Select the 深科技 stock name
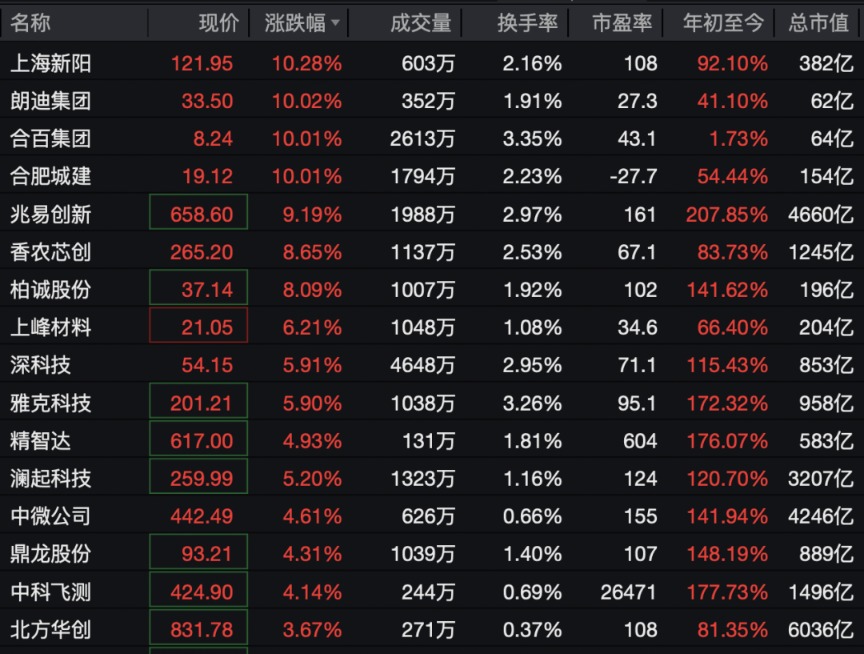 tap(41, 365)
